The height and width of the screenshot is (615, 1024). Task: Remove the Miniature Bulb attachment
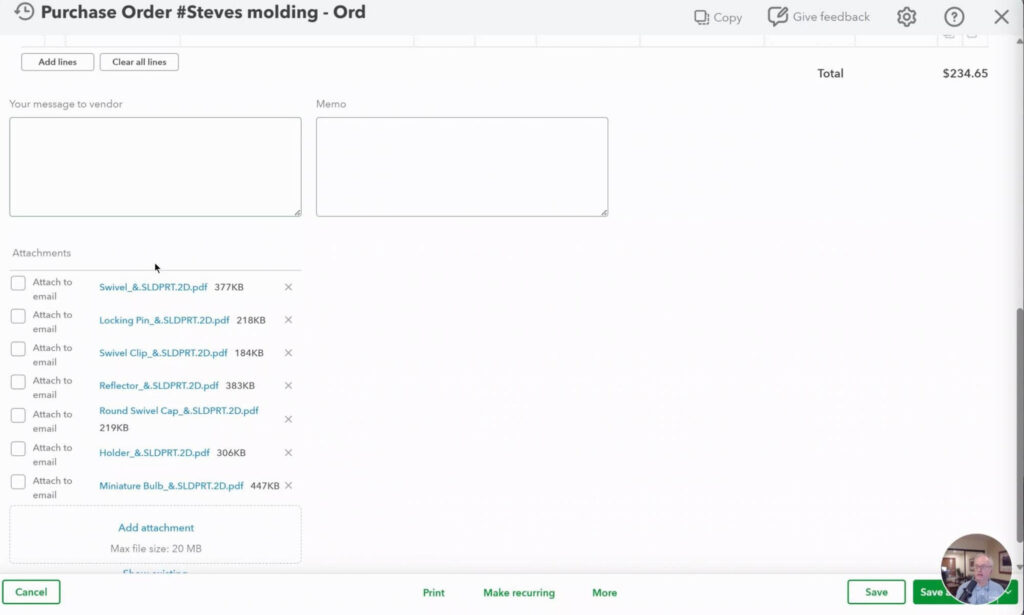pos(288,486)
